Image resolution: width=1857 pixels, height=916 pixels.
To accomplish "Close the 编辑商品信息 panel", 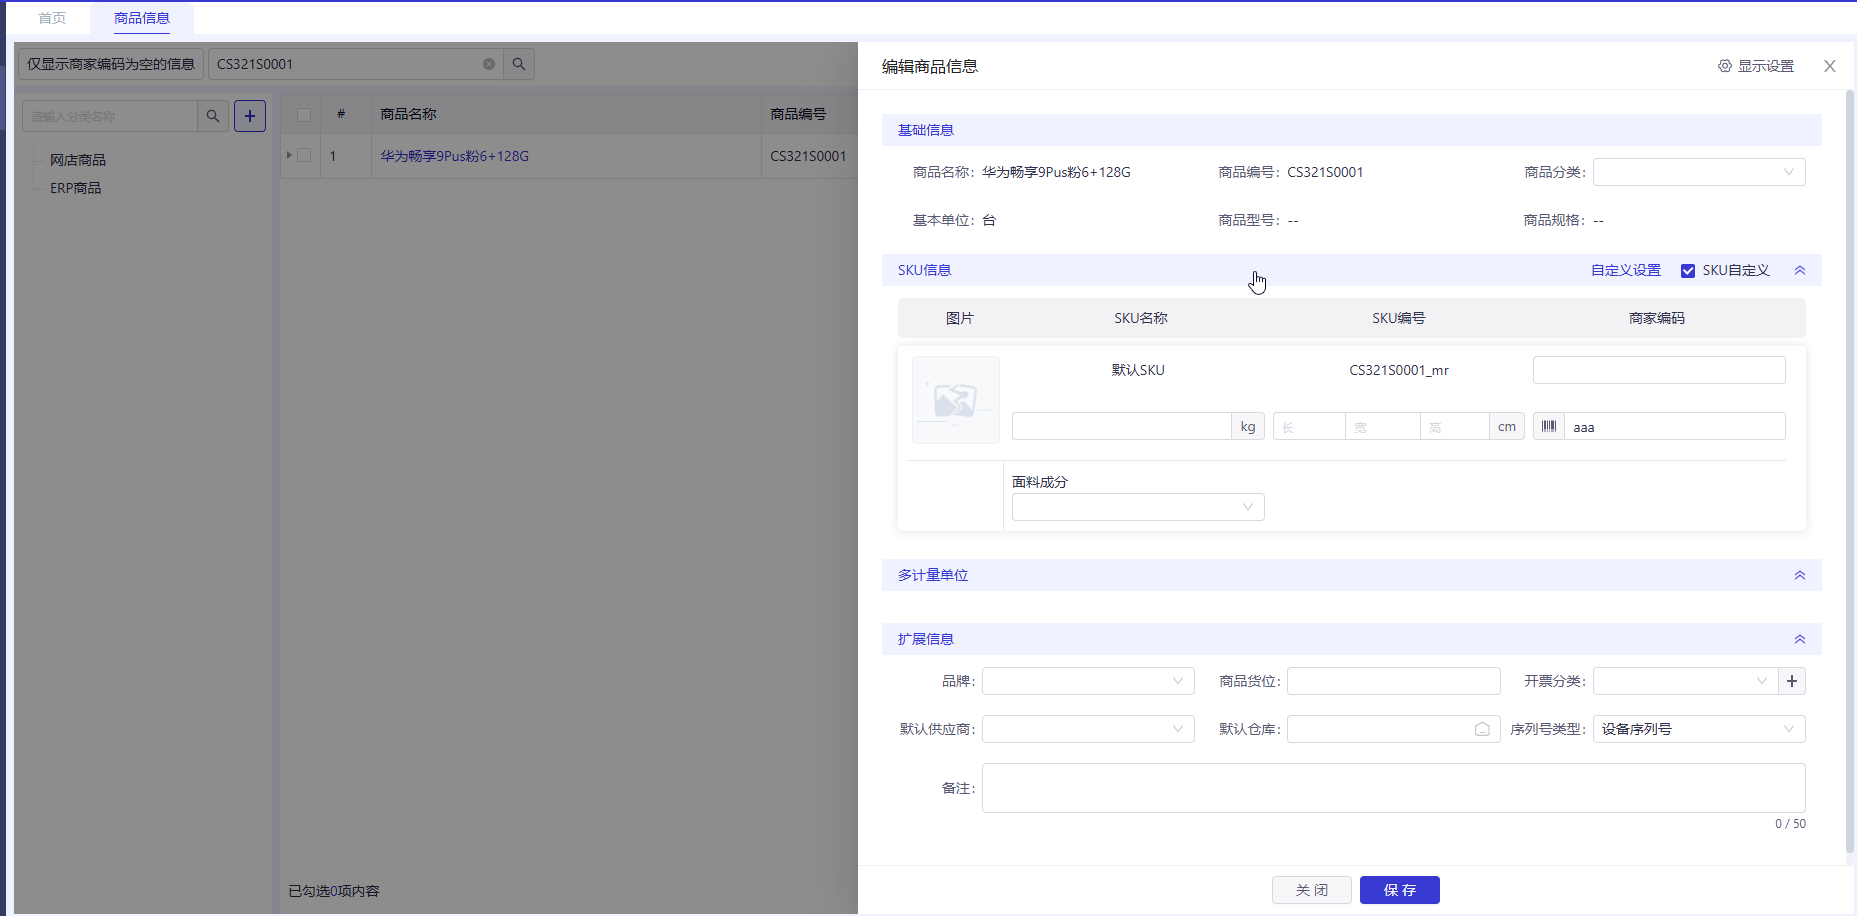I will [1830, 66].
